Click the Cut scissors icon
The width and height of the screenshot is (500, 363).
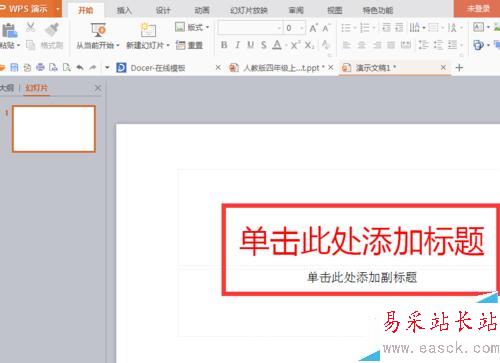click(30, 27)
